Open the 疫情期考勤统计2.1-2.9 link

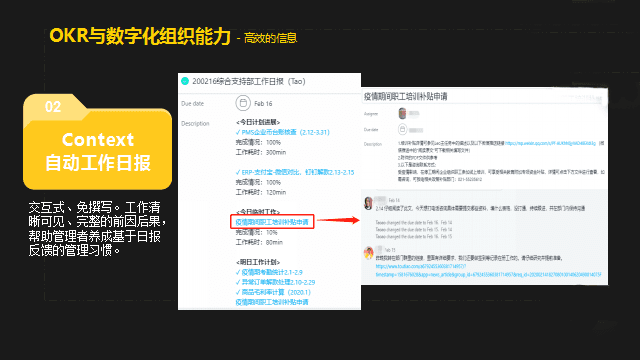click(269, 272)
